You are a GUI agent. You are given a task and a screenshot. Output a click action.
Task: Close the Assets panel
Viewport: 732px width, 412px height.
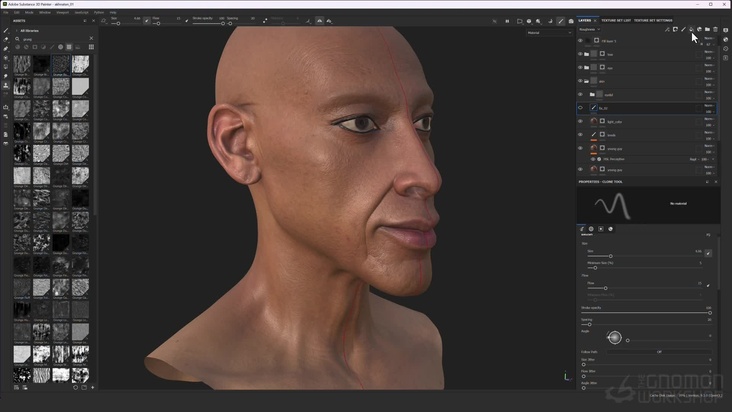tap(93, 21)
